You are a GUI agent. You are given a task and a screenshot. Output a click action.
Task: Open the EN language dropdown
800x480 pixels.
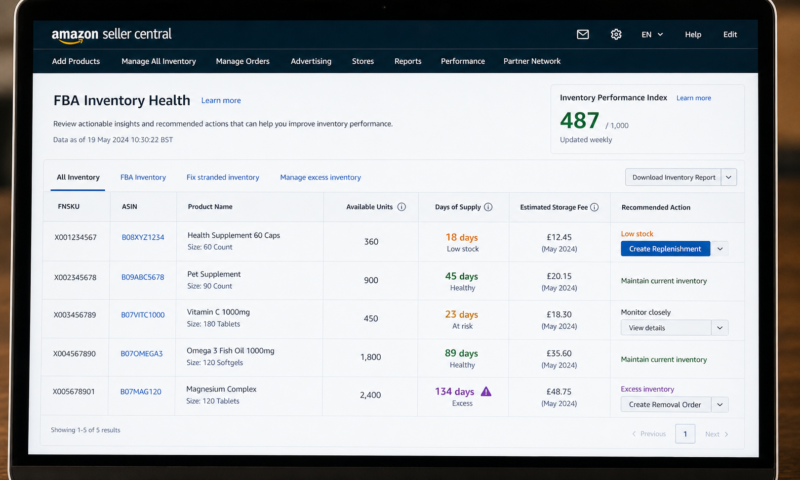[652, 35]
